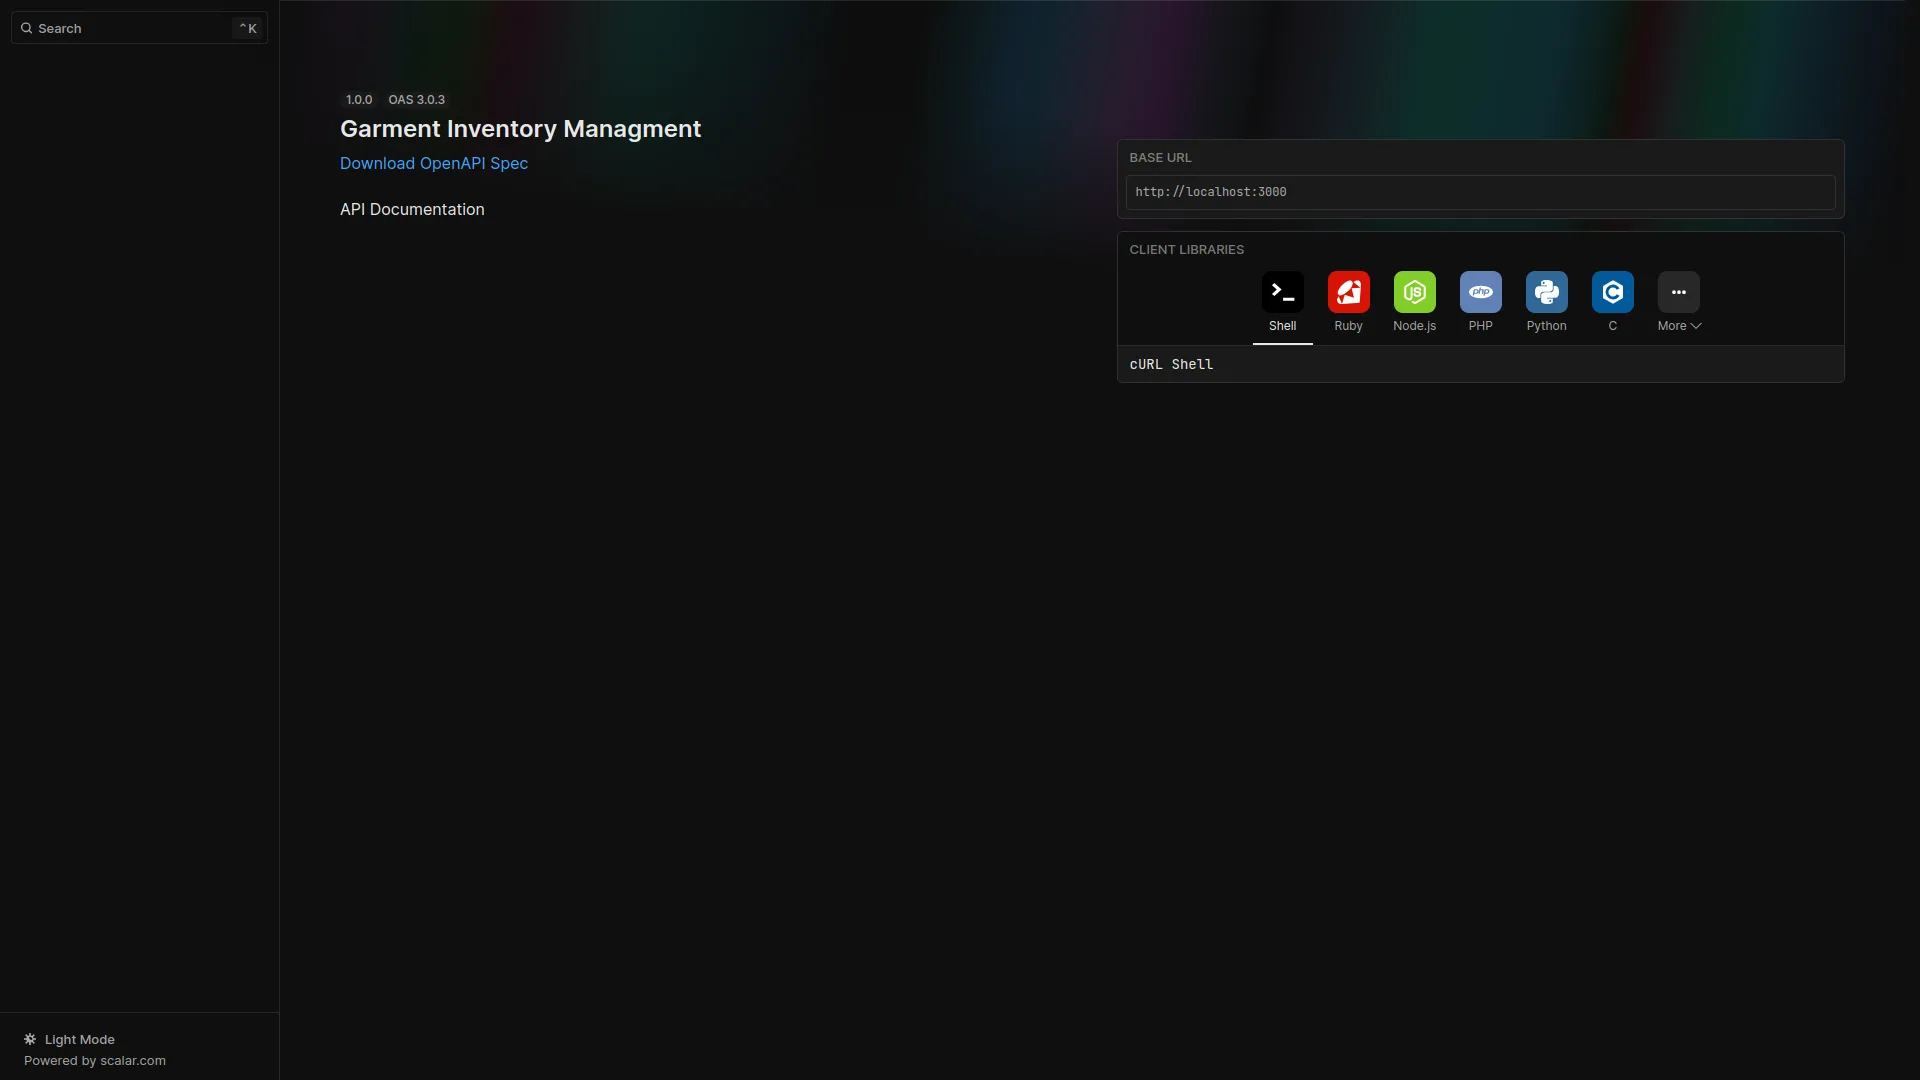Click the Garment Inventory Managment heading
Viewport: 1920px width, 1080px height.
pos(520,129)
